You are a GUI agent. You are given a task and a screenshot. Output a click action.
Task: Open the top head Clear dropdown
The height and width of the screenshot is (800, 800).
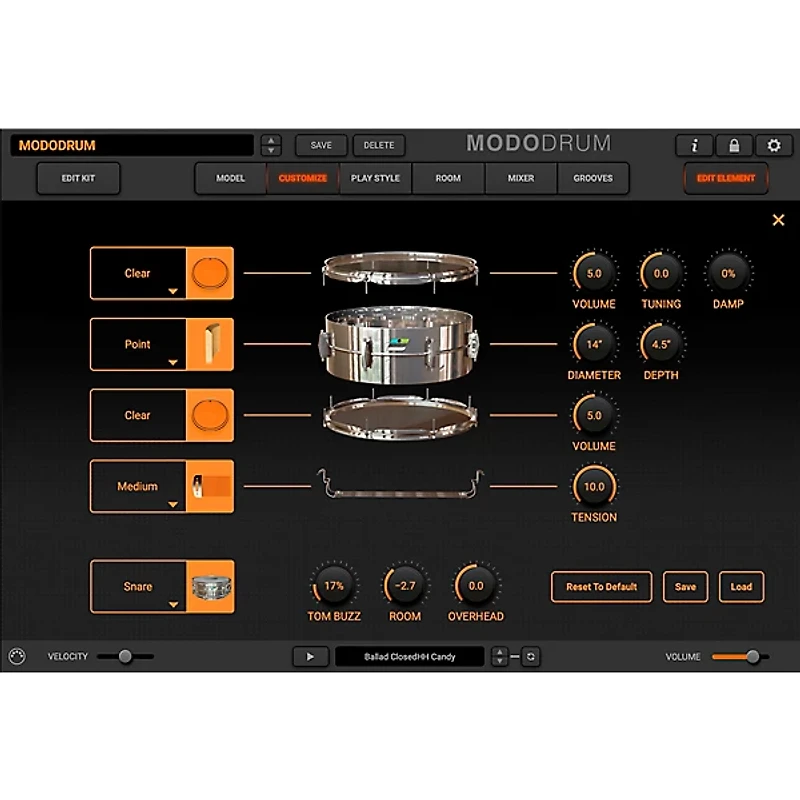point(138,273)
